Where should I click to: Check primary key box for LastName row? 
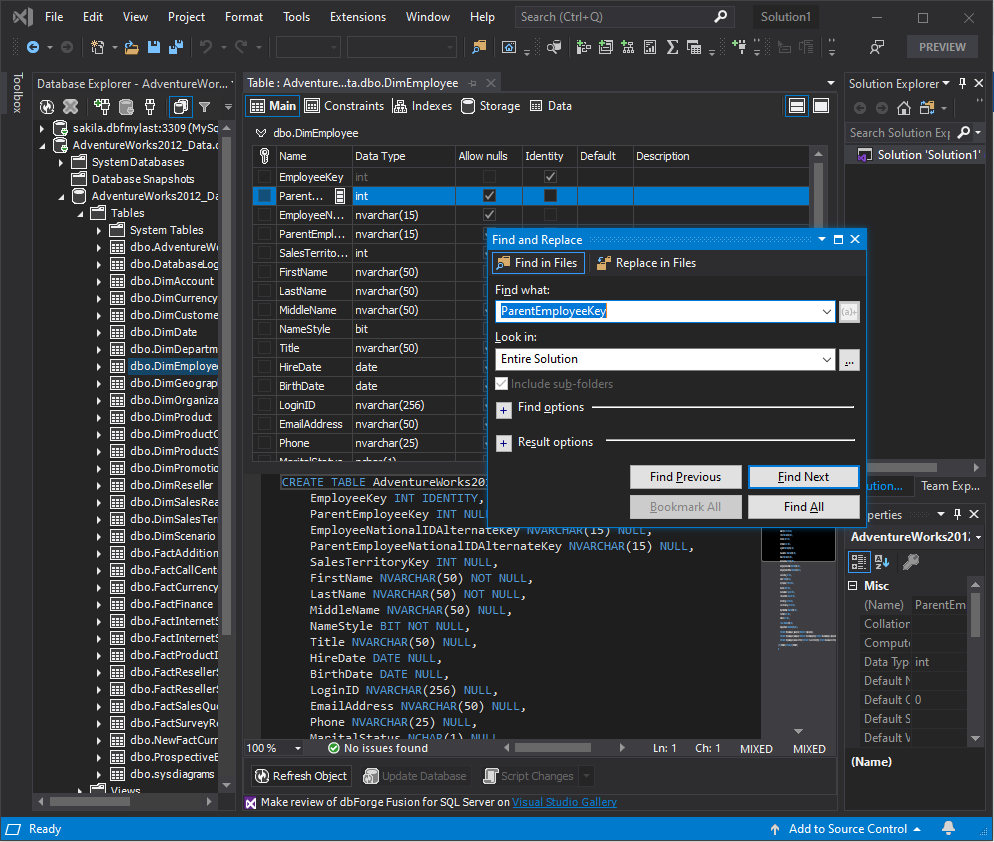(x=264, y=291)
